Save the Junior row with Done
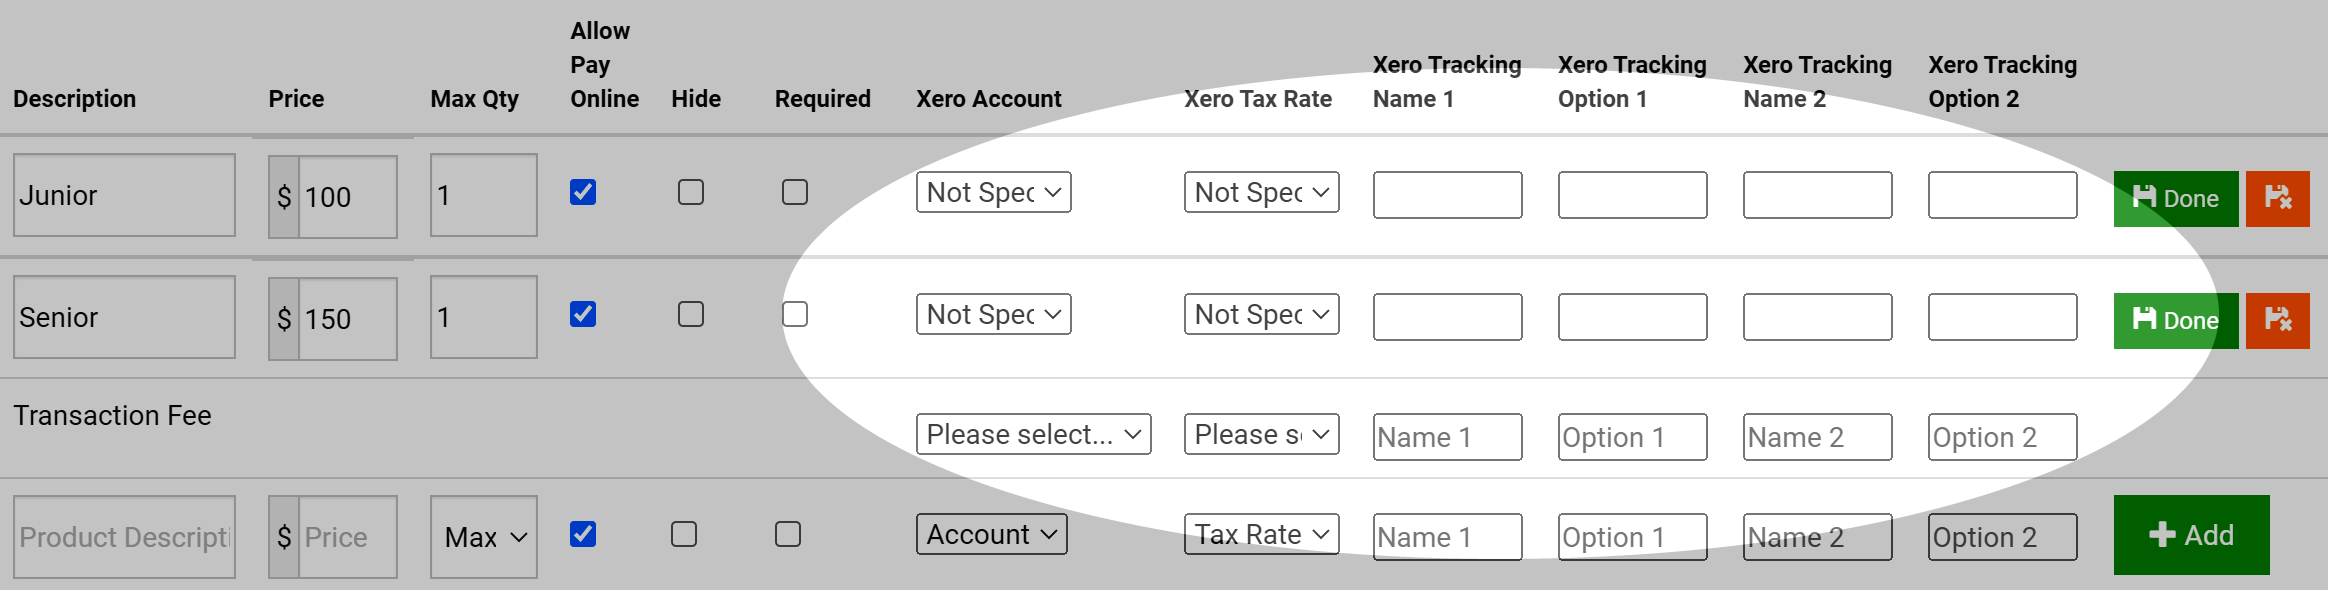Viewport: 2328px width, 590px height. (2175, 198)
